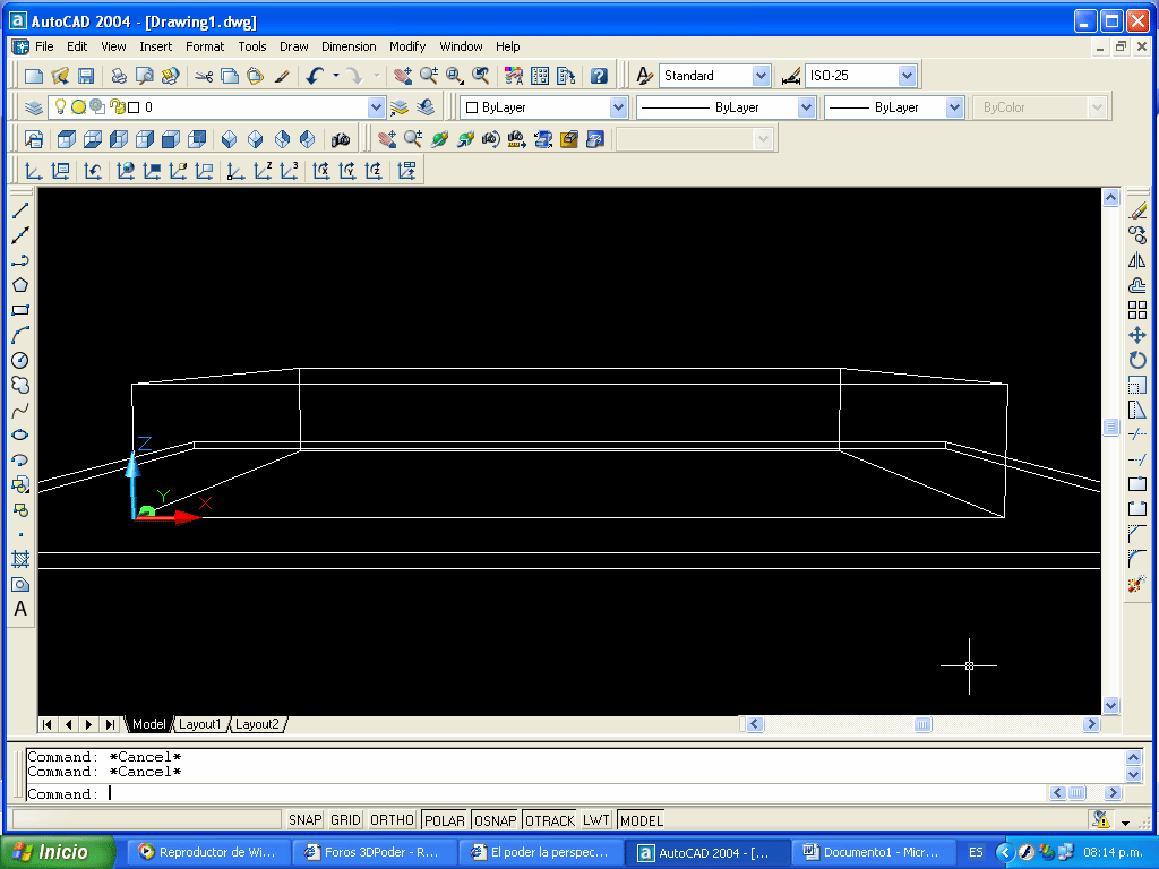Open the Undo history dropdown arrow
The image size is (1159, 869).
pyautogui.click(x=336, y=75)
